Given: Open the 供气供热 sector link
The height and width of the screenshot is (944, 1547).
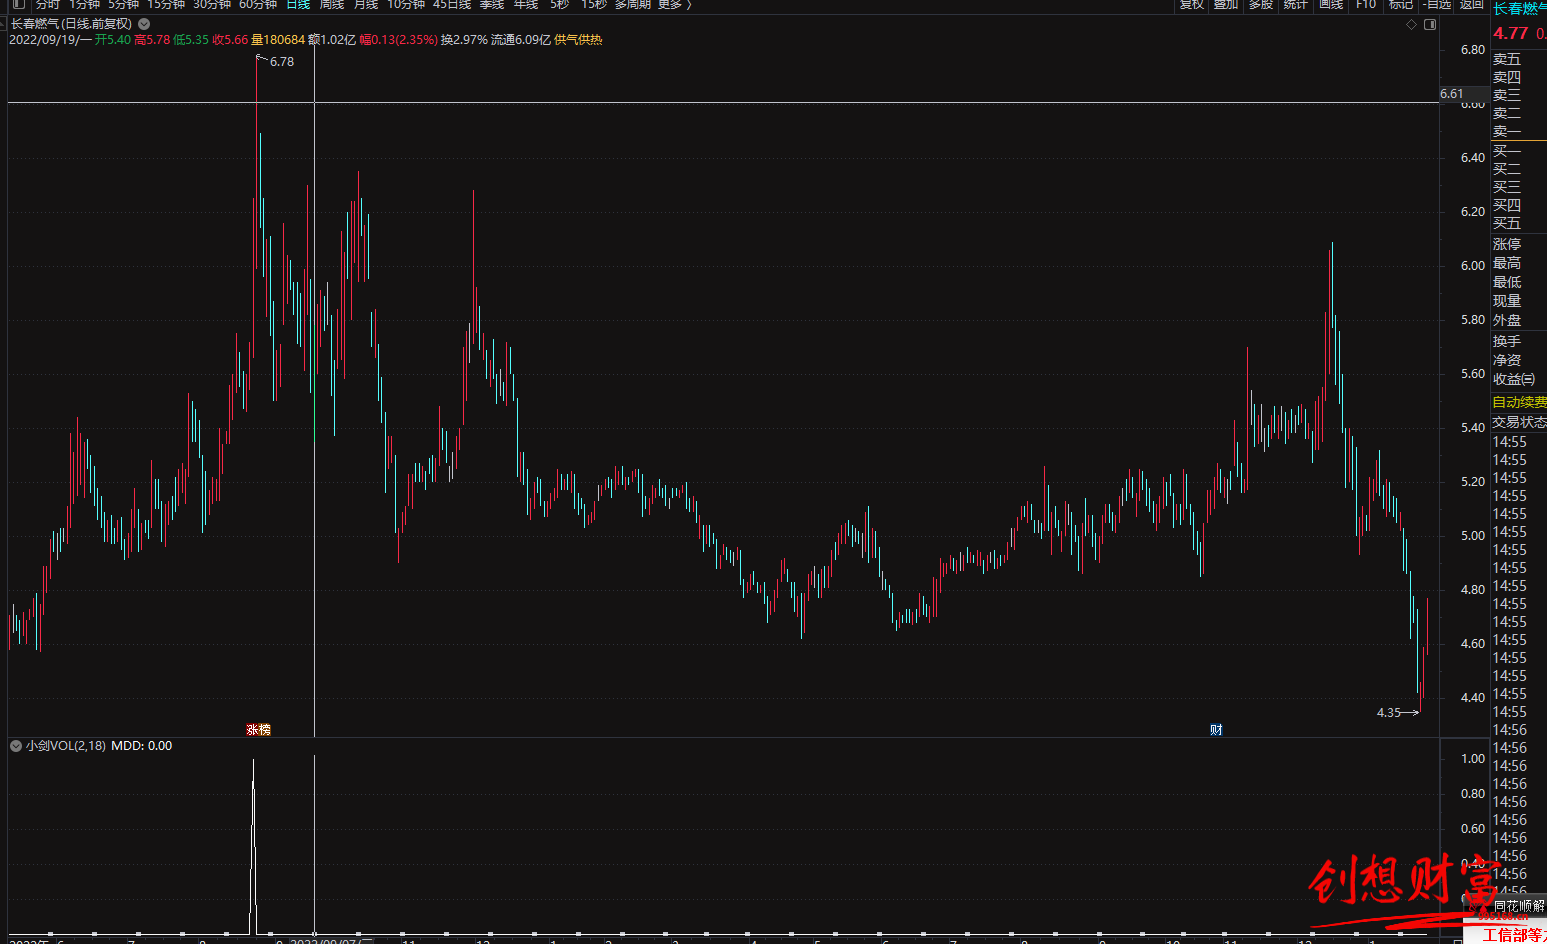Looking at the screenshot, I should 578,40.
